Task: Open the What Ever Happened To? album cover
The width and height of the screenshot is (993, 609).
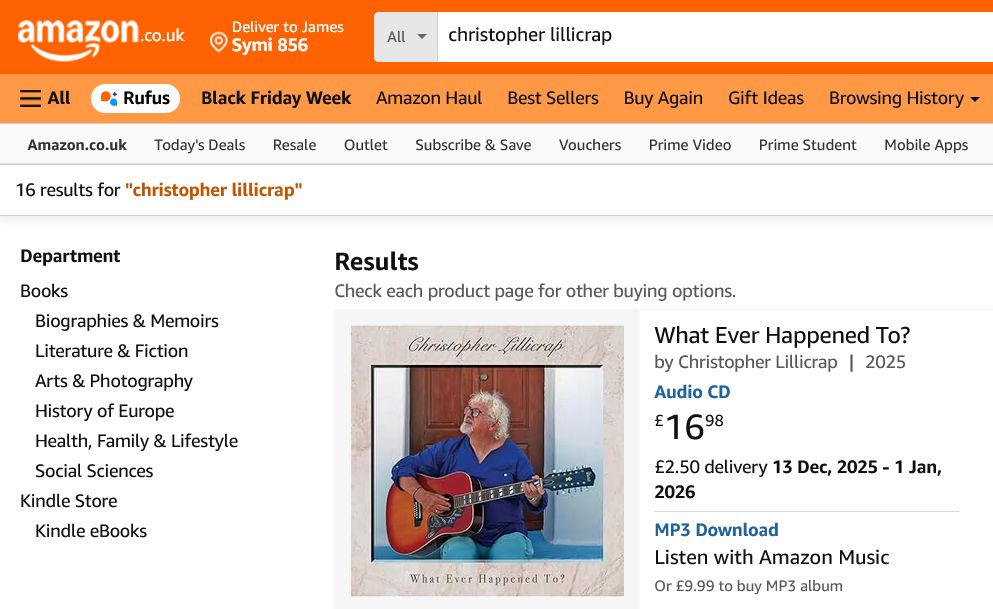Action: 487,460
